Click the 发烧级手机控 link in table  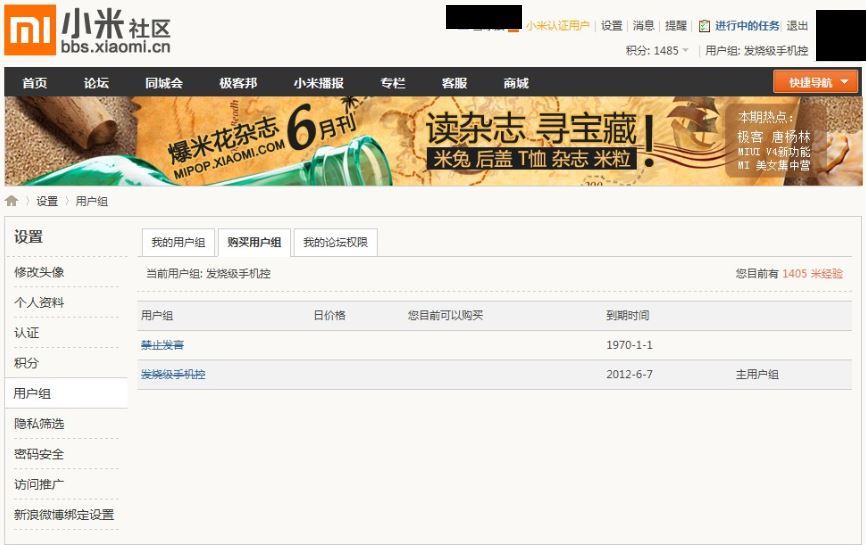pos(173,374)
